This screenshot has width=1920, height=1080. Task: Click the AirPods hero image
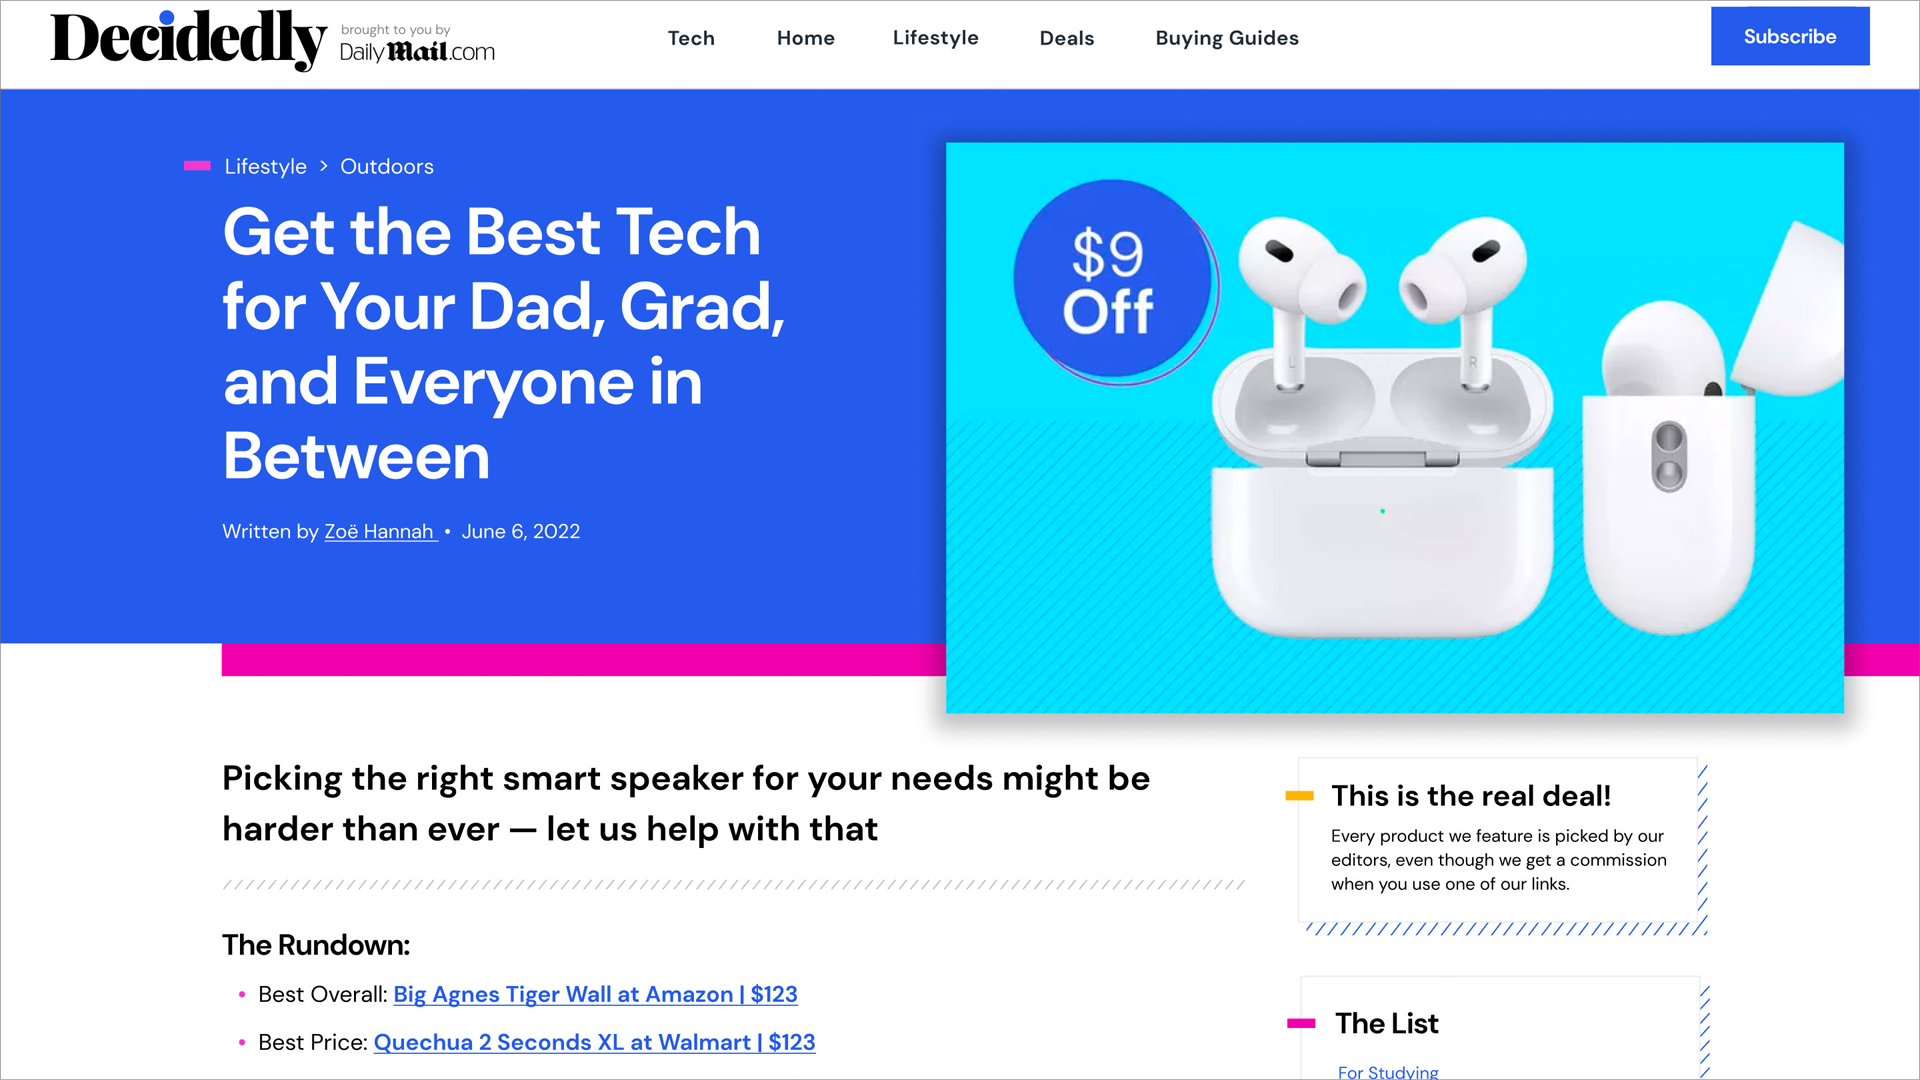tap(1395, 428)
